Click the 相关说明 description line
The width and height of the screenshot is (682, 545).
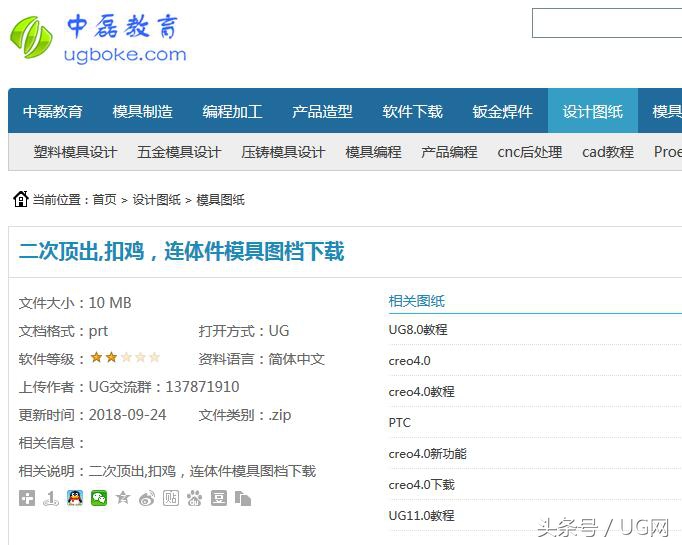tap(167, 471)
